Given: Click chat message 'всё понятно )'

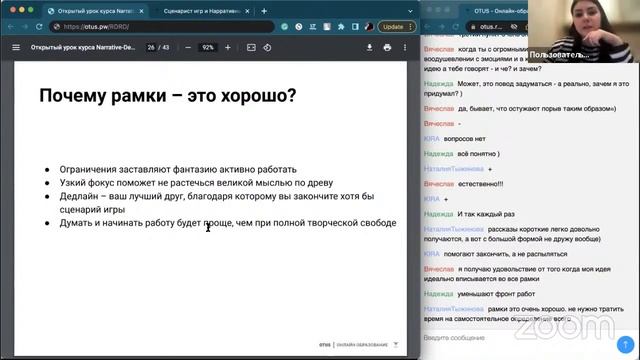Looking at the screenshot, I should [478, 154].
